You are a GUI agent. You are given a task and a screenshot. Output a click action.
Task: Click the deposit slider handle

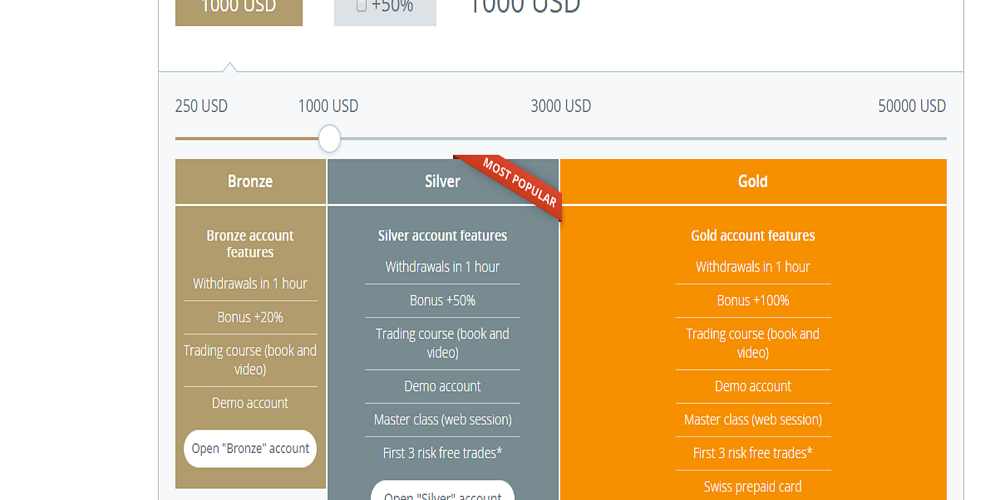tap(329, 138)
